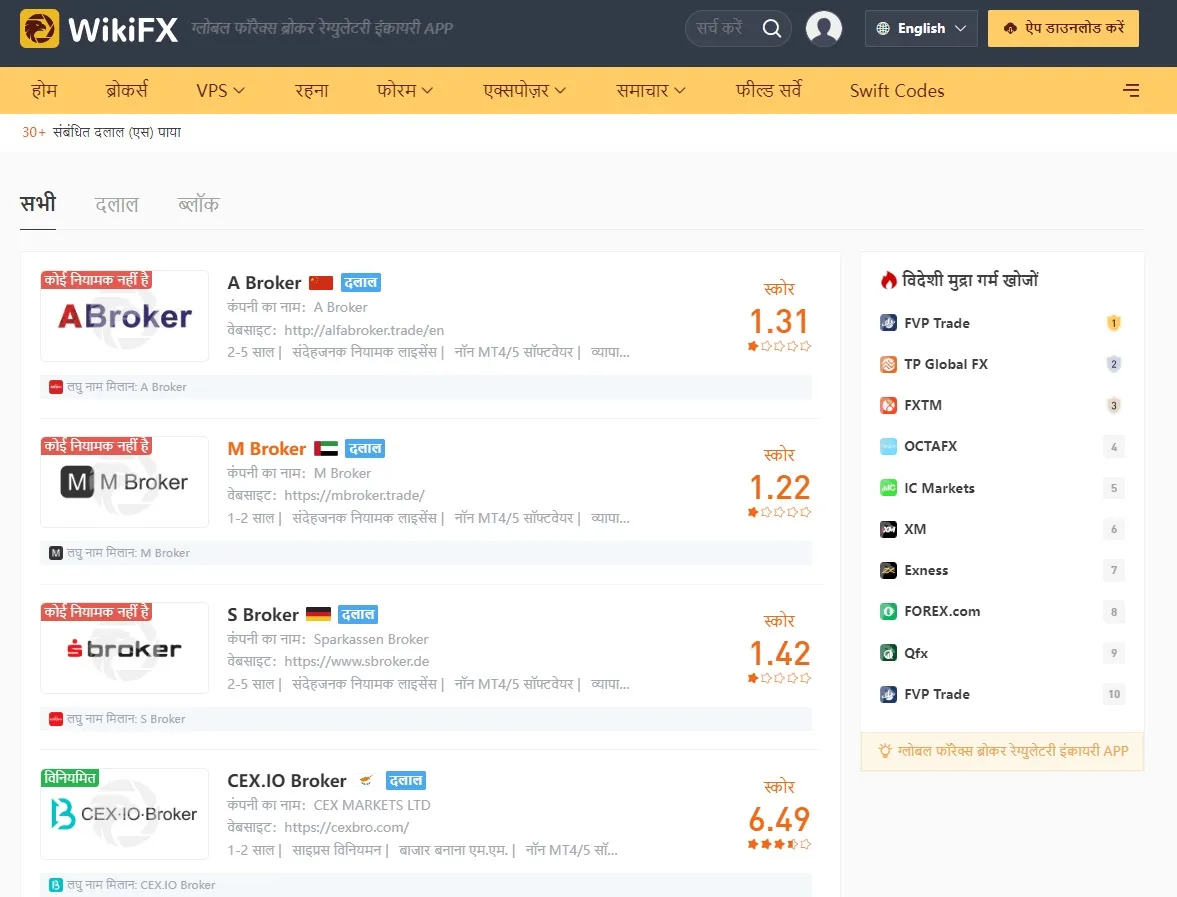Click the ग्लोबल फॉरेक्स ब्रोकर sidebar banner
The image size is (1177, 897).
tap(1002, 751)
